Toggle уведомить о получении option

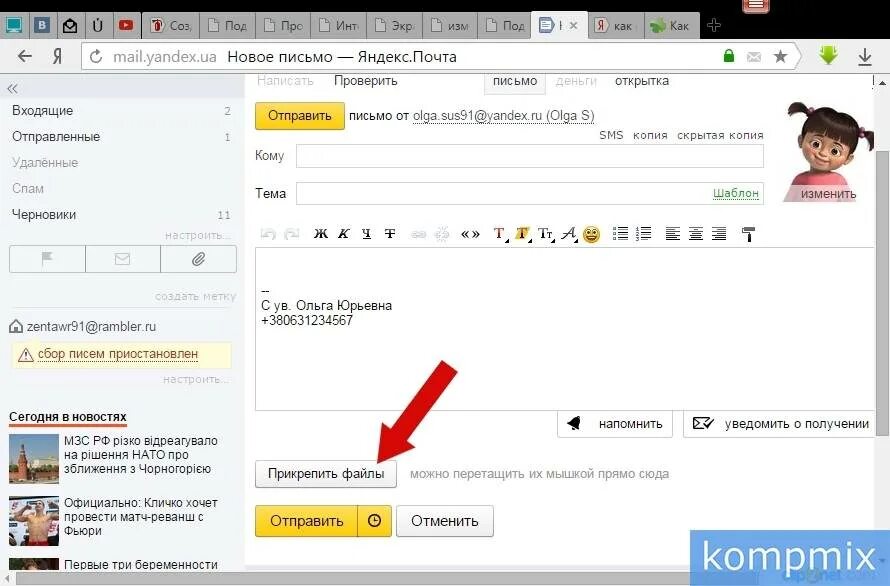[780, 424]
